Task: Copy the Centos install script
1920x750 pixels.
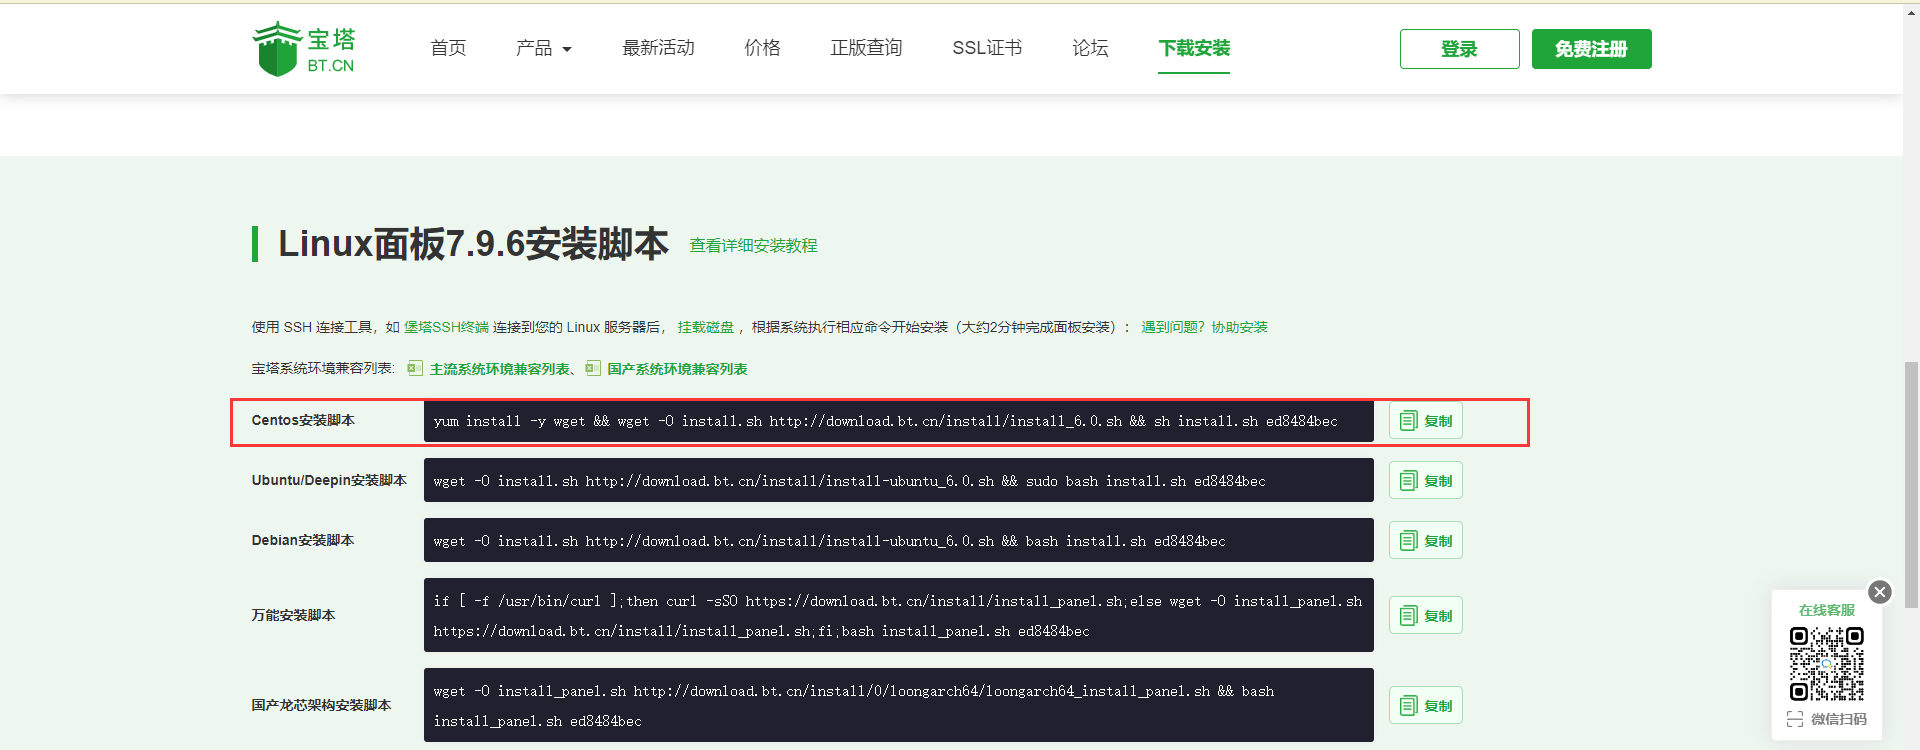Action: coord(1425,421)
